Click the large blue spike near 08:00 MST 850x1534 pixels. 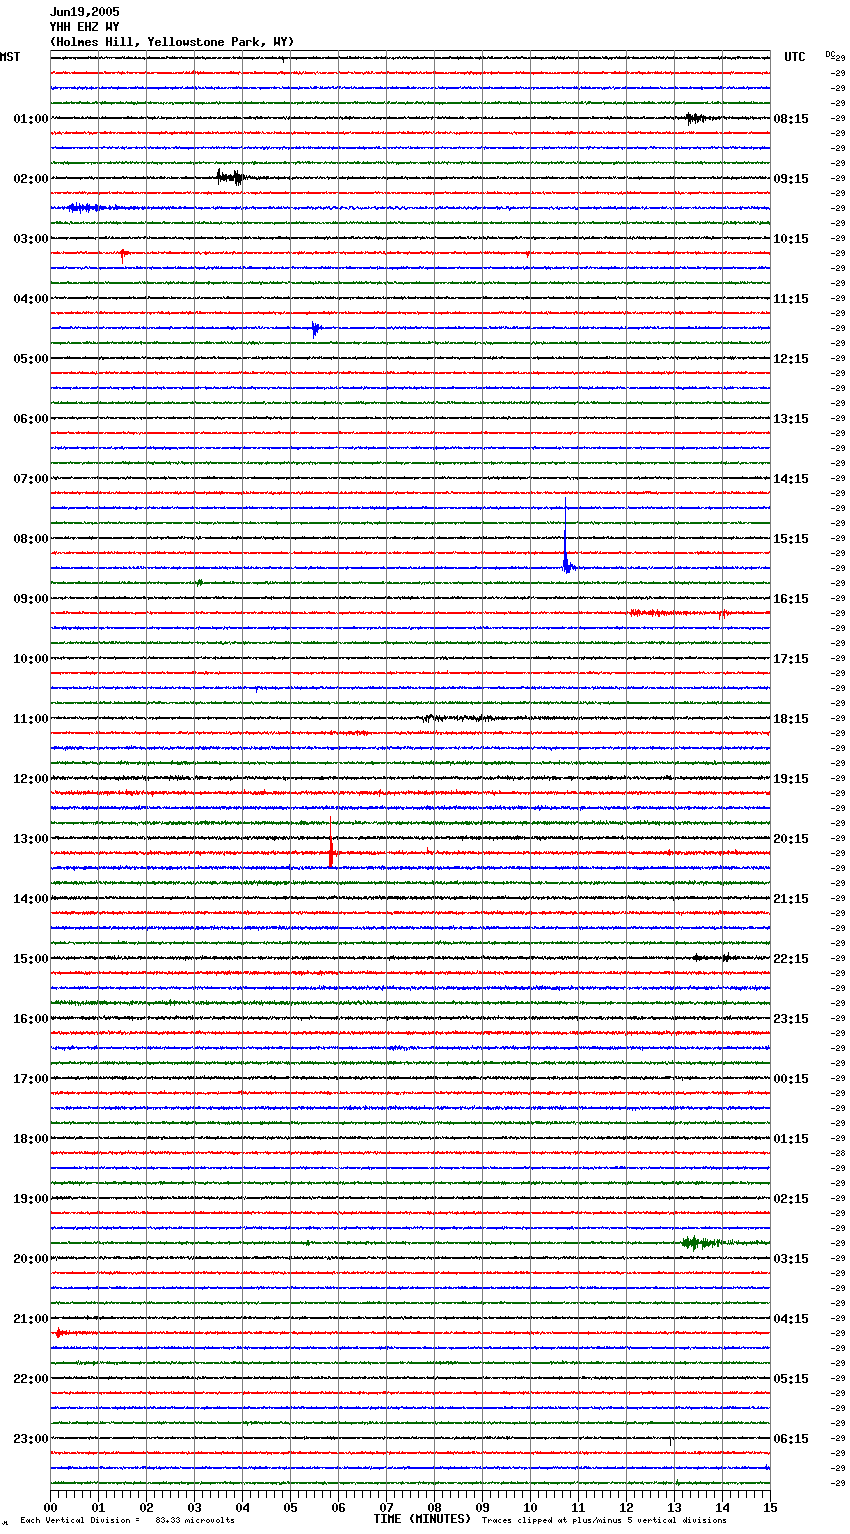click(566, 538)
